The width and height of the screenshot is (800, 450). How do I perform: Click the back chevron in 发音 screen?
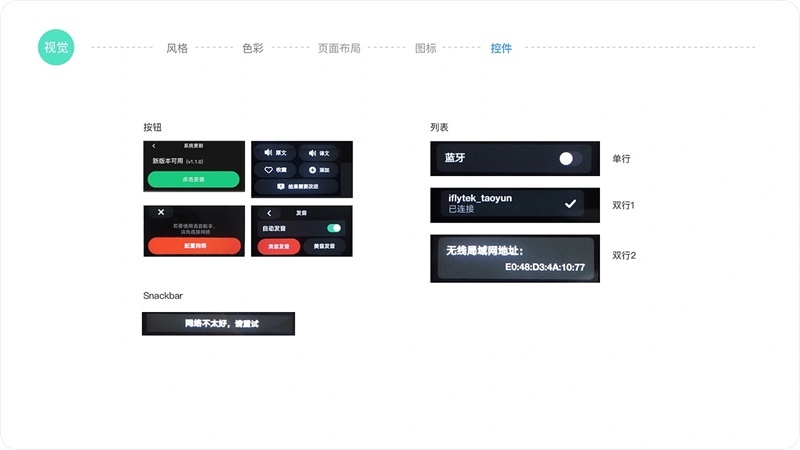click(x=269, y=213)
